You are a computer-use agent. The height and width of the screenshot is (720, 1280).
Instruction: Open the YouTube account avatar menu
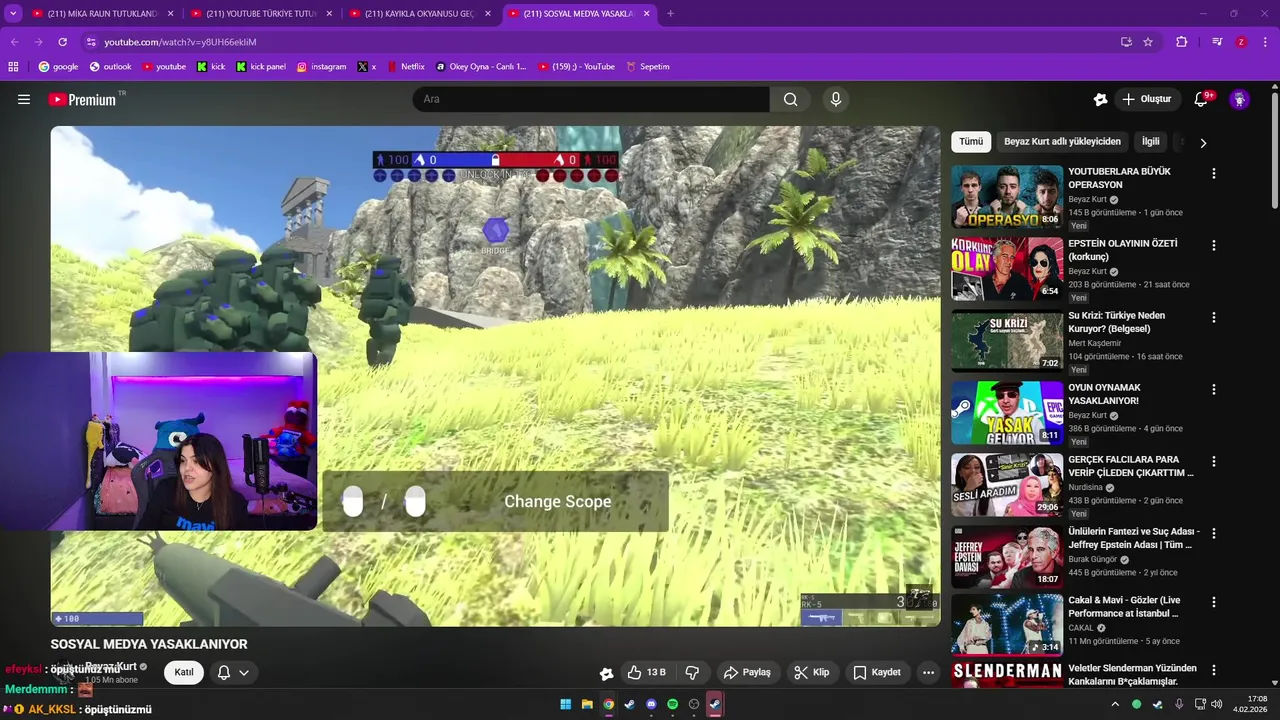coord(1239,99)
